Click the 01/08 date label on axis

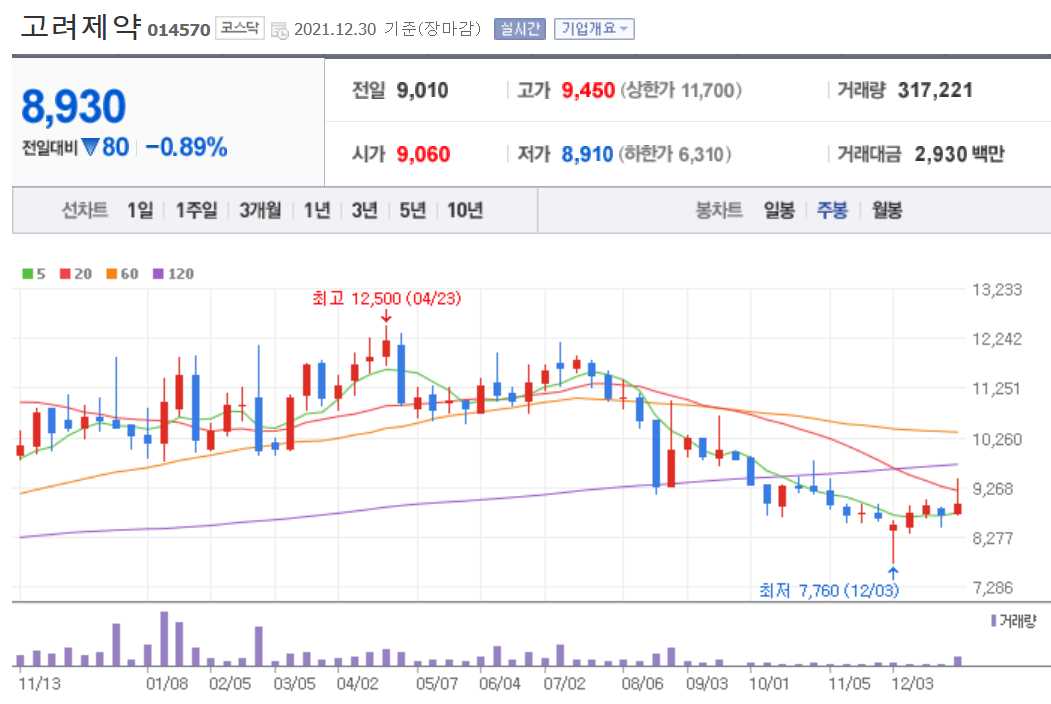[x=166, y=683]
